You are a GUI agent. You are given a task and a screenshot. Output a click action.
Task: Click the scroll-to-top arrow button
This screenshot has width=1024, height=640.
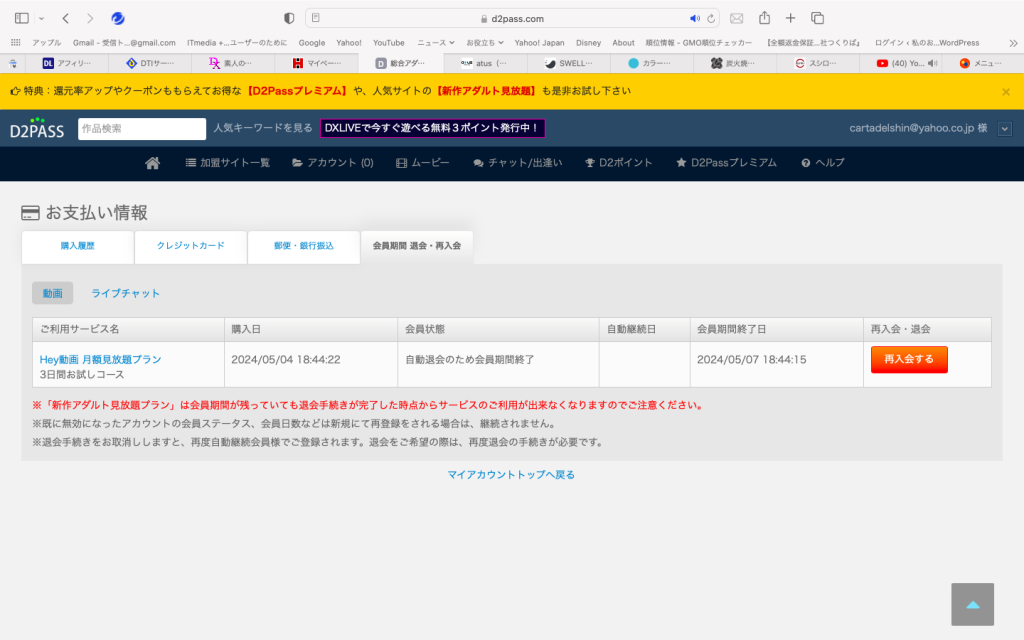(x=972, y=604)
